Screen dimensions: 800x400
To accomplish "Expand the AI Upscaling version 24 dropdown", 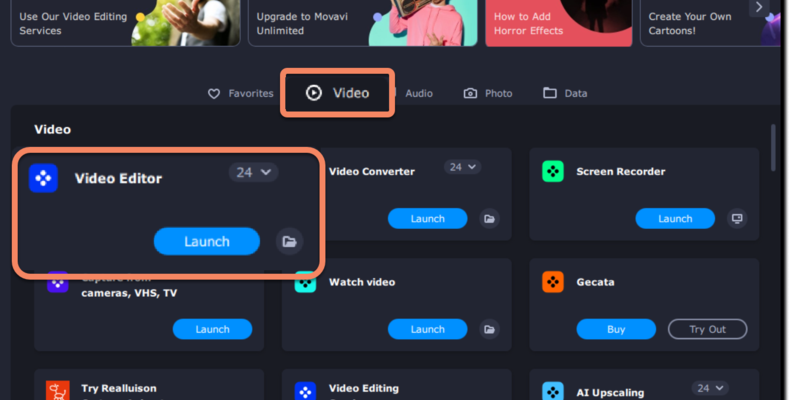I will pos(710,388).
